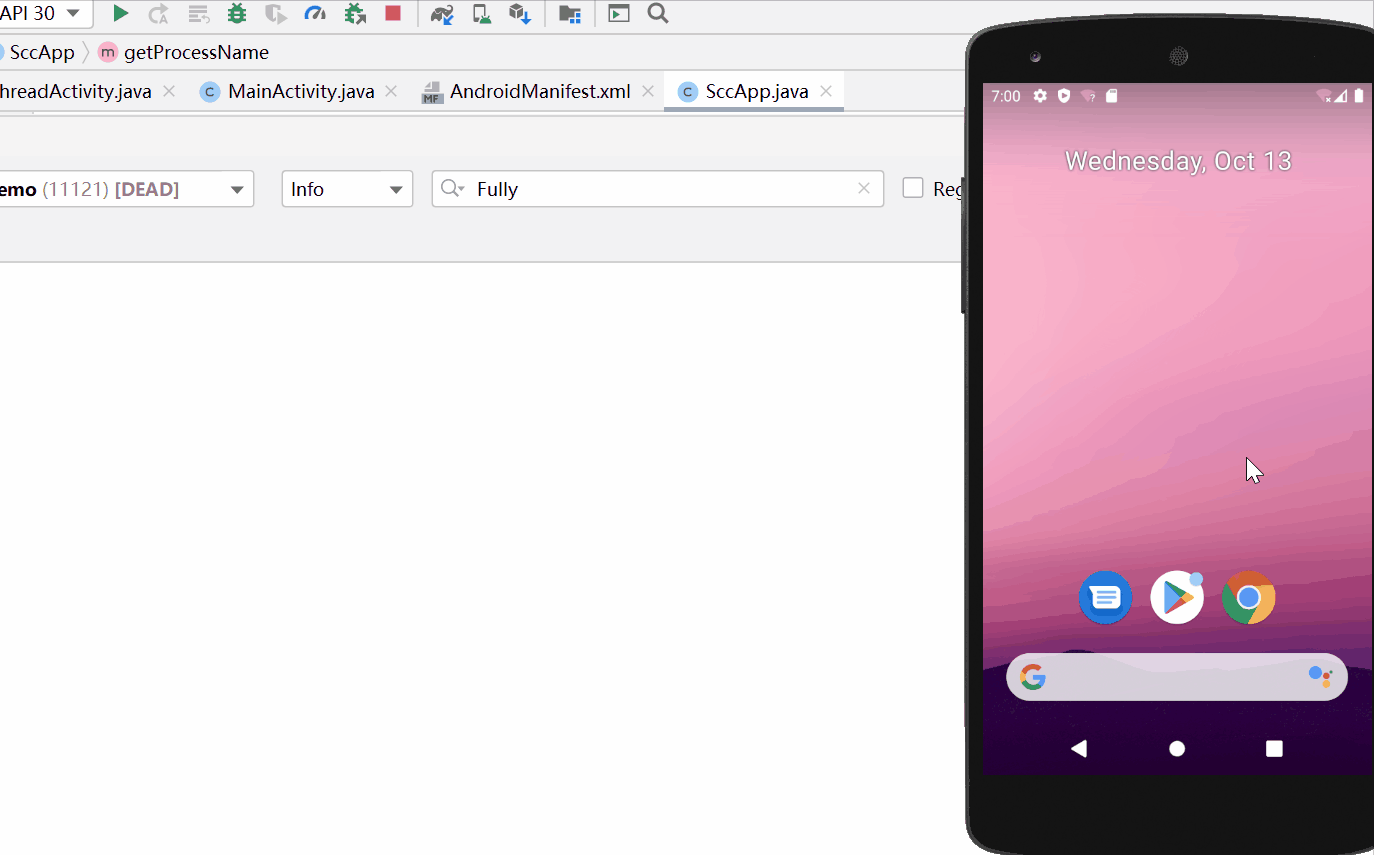Viewport: 1374px width, 855px height.
Task: Click the Search Everywhere magnifier
Action: [657, 13]
